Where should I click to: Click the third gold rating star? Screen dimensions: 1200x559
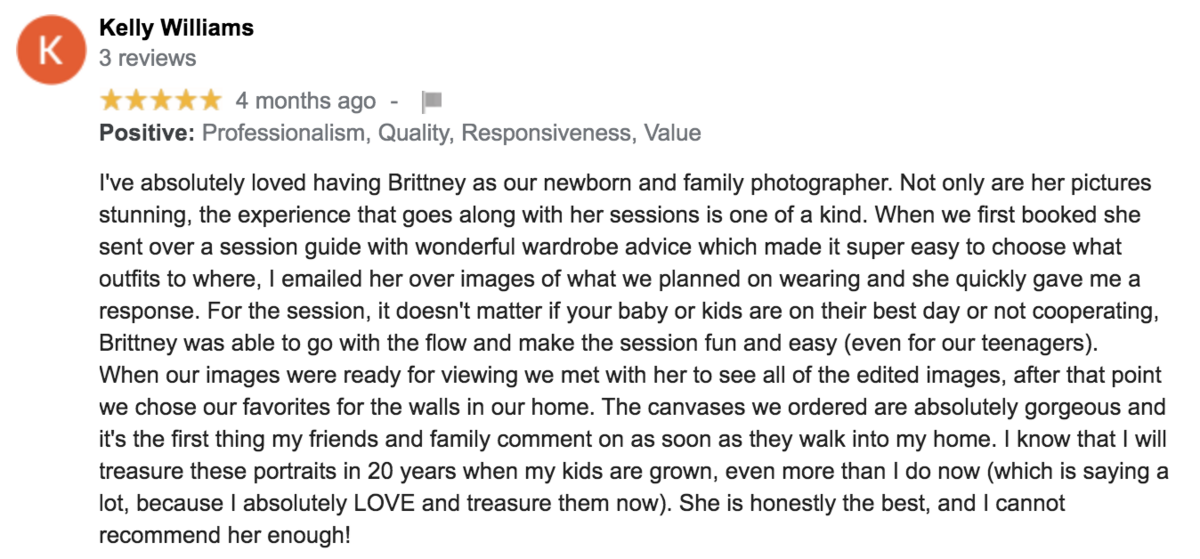(160, 100)
